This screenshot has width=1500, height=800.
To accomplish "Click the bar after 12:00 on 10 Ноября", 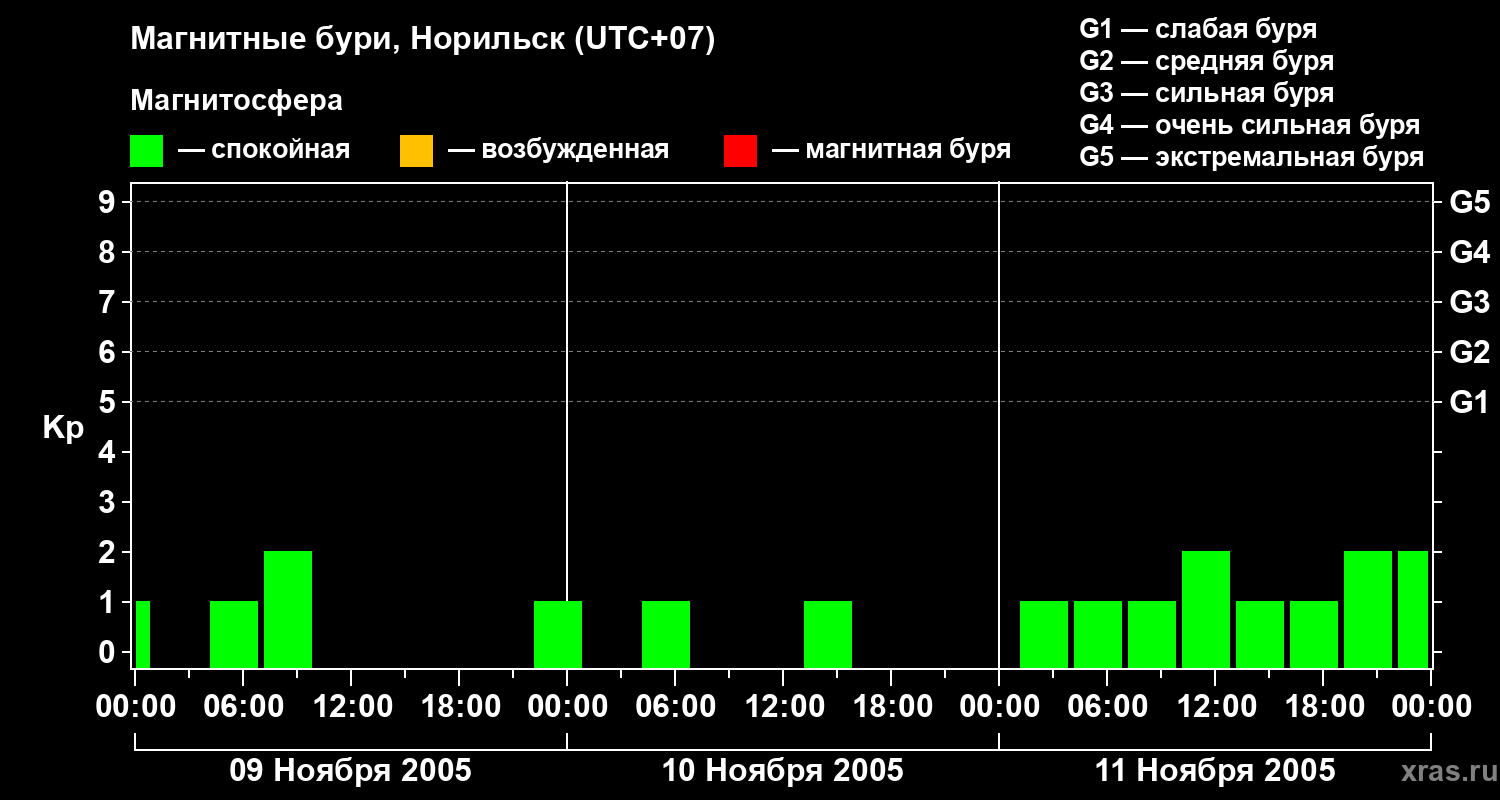I will coord(828,634).
